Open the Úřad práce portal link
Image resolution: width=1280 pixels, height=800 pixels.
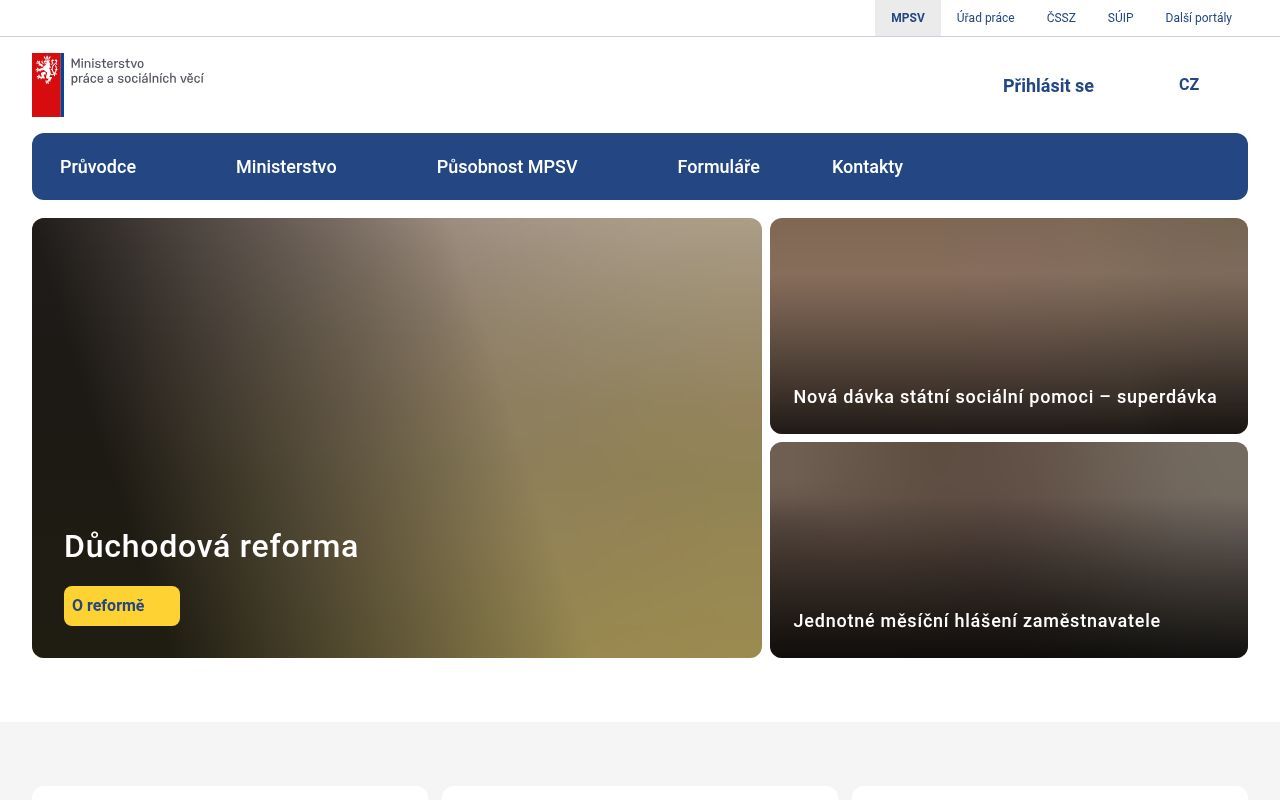(985, 18)
